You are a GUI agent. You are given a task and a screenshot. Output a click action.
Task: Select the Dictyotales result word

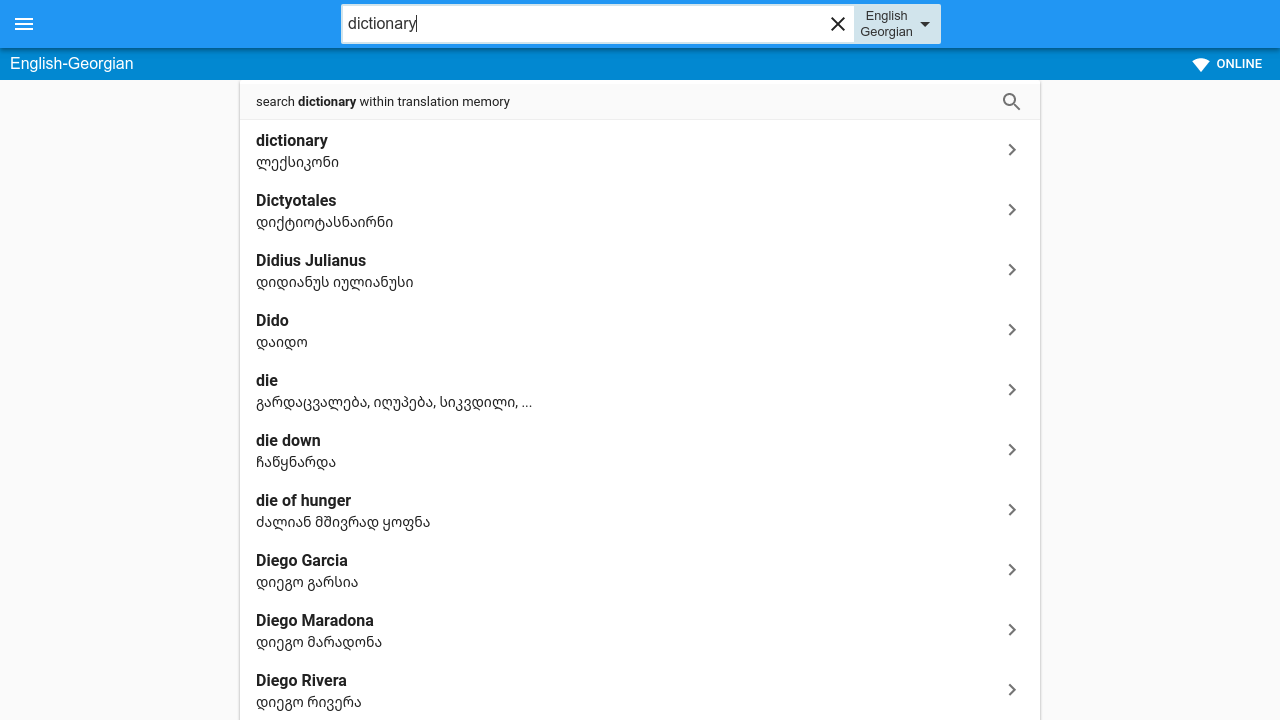coord(296,201)
